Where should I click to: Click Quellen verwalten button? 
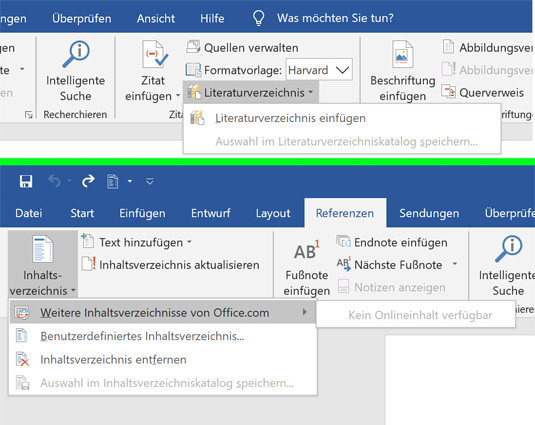coord(242,47)
